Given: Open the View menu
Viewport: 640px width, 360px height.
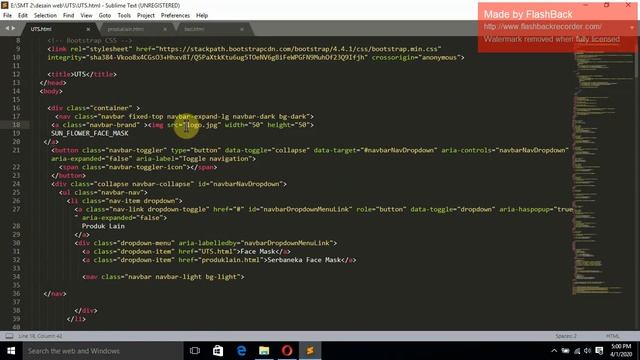Looking at the screenshot, I should (86, 16).
